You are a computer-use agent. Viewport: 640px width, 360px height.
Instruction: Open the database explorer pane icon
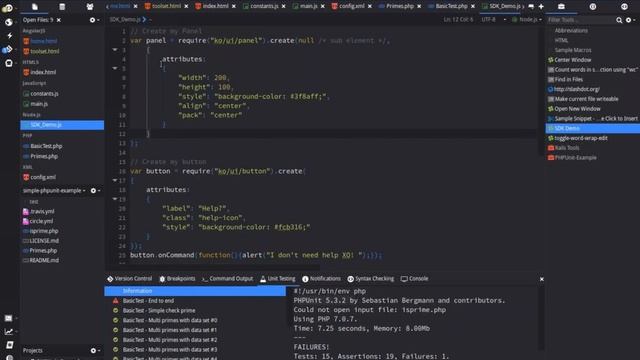(x=62, y=7)
